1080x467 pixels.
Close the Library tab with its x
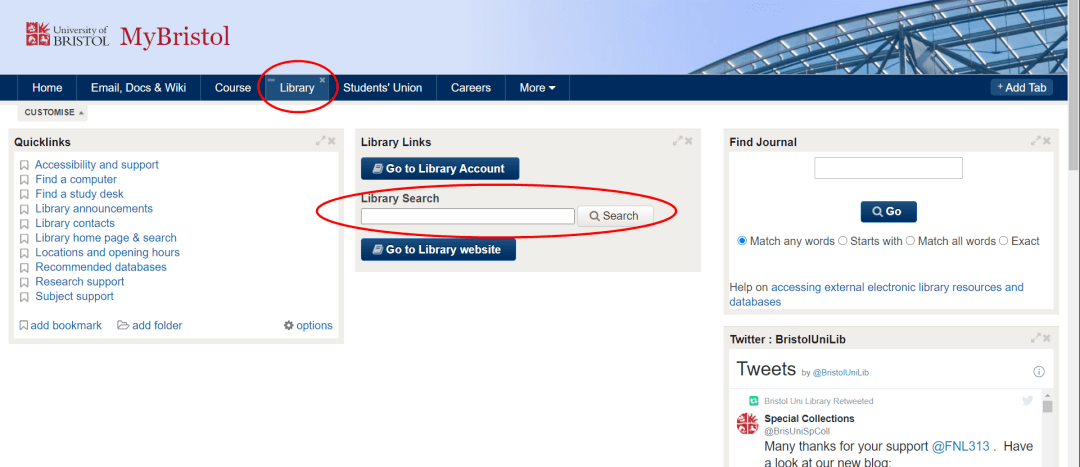coord(322,80)
